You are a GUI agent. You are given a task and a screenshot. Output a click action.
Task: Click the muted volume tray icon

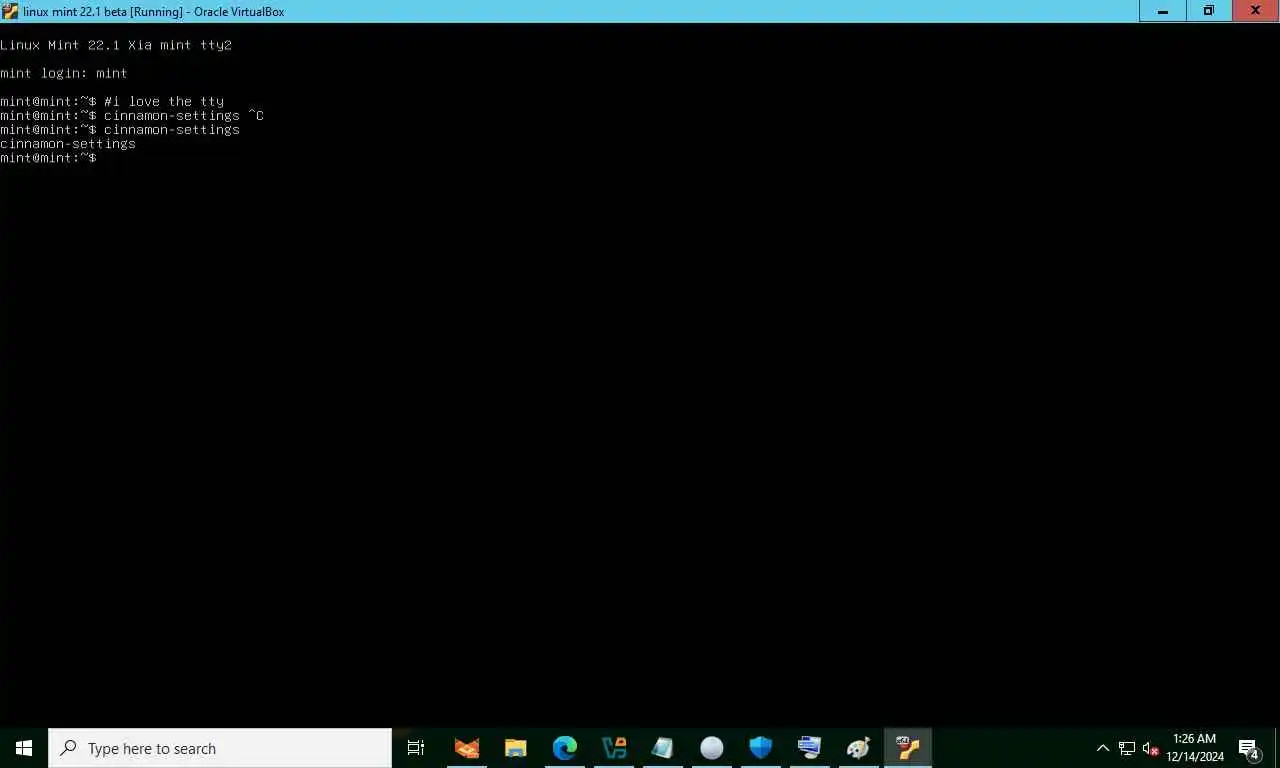(1150, 748)
